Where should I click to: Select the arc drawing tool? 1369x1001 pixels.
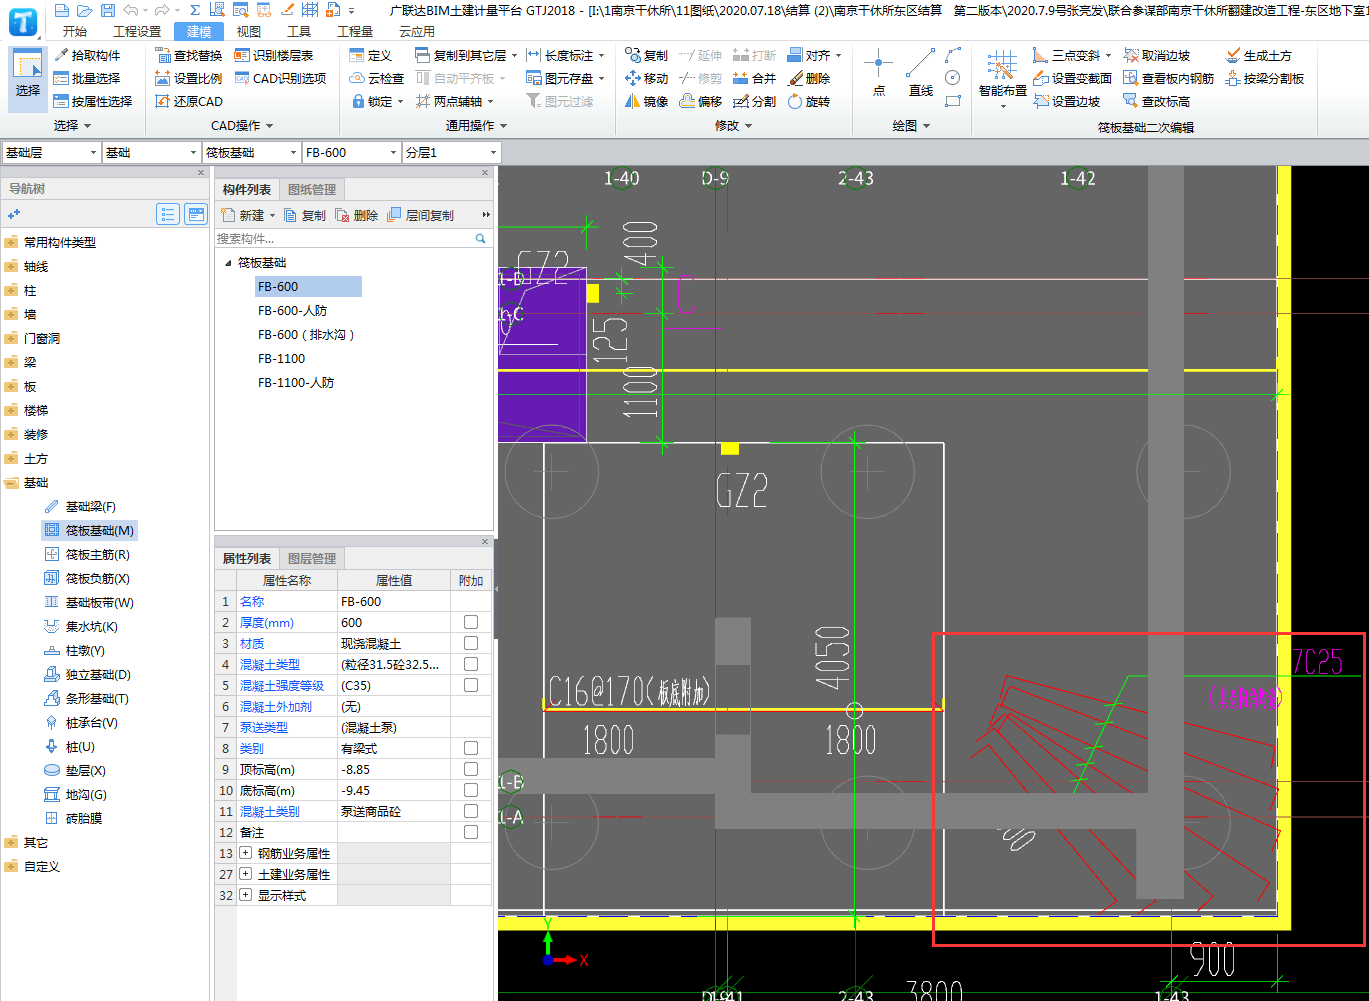(x=953, y=54)
